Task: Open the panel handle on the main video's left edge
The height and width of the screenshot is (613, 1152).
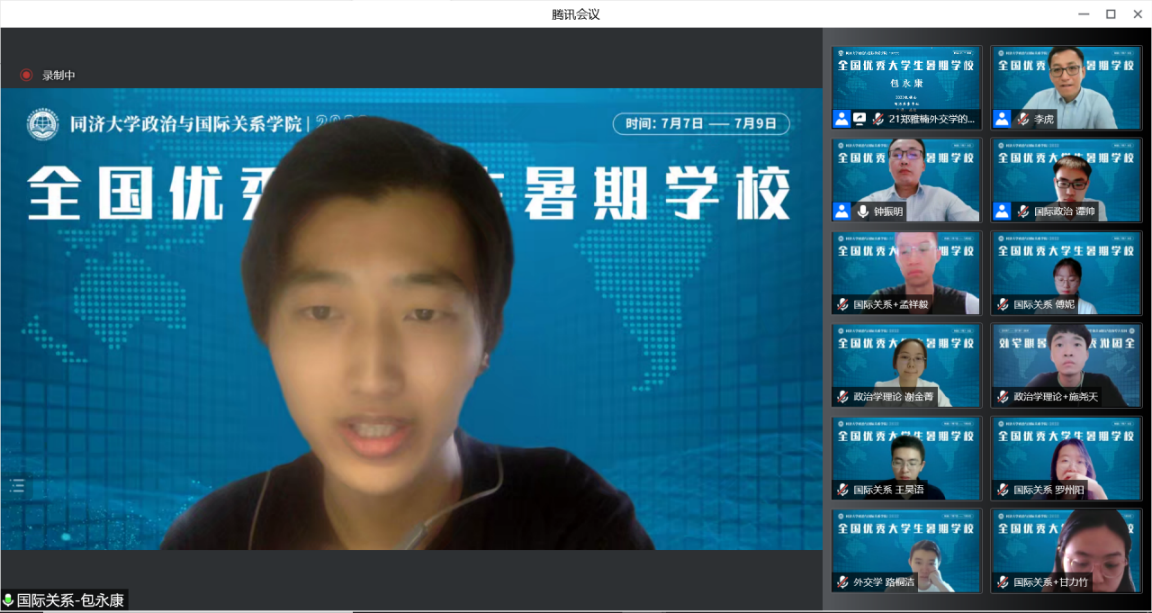Action: (x=17, y=486)
